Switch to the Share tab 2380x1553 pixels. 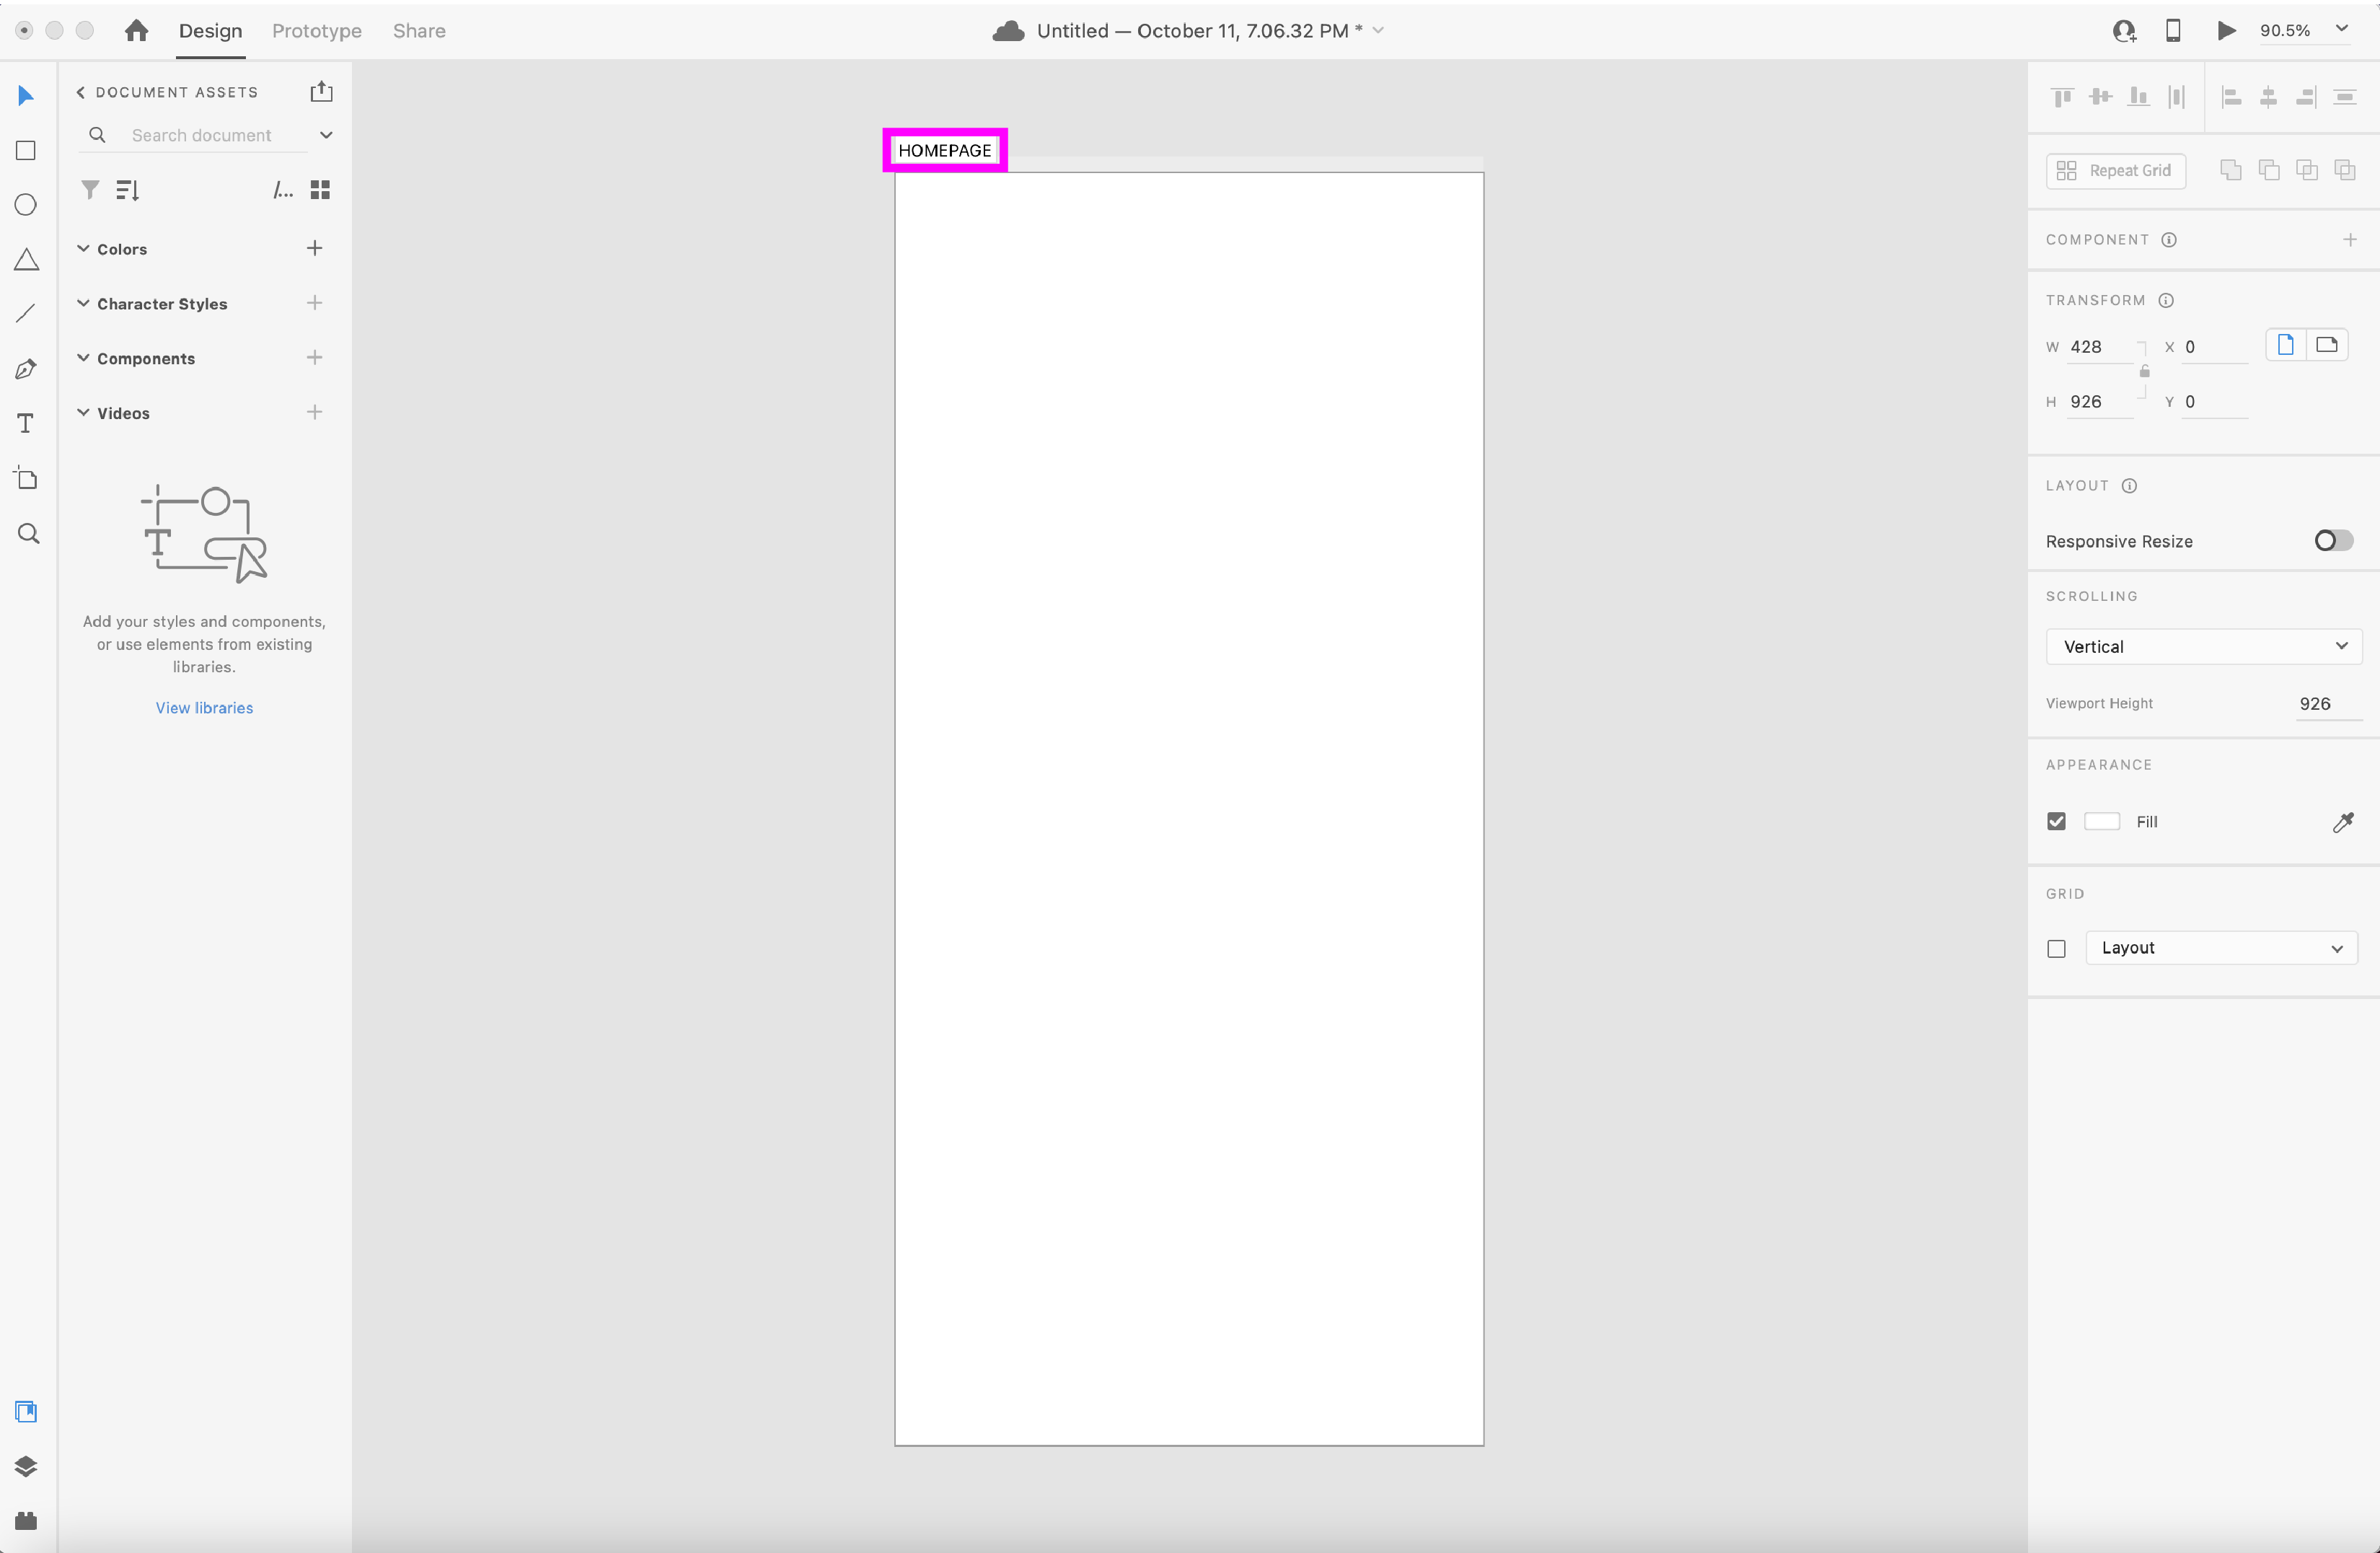coord(419,31)
